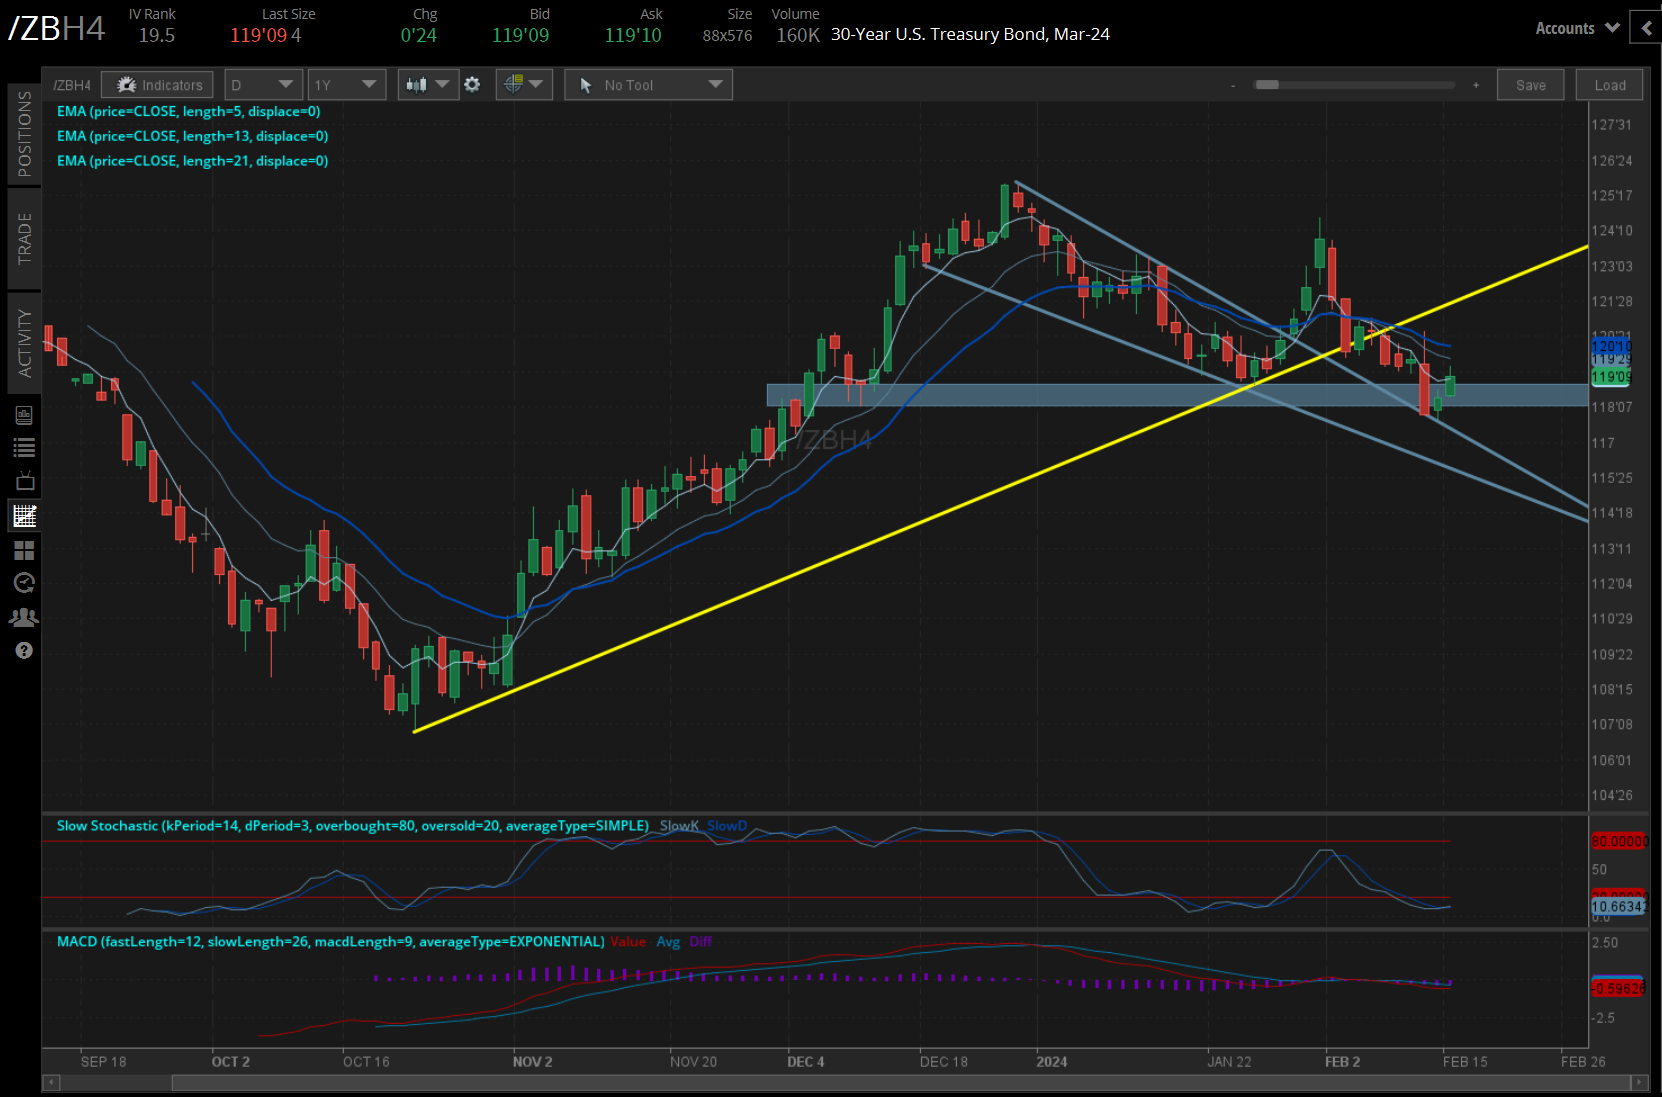Open the No Tool drawing selector
1662x1097 pixels.
(x=648, y=85)
